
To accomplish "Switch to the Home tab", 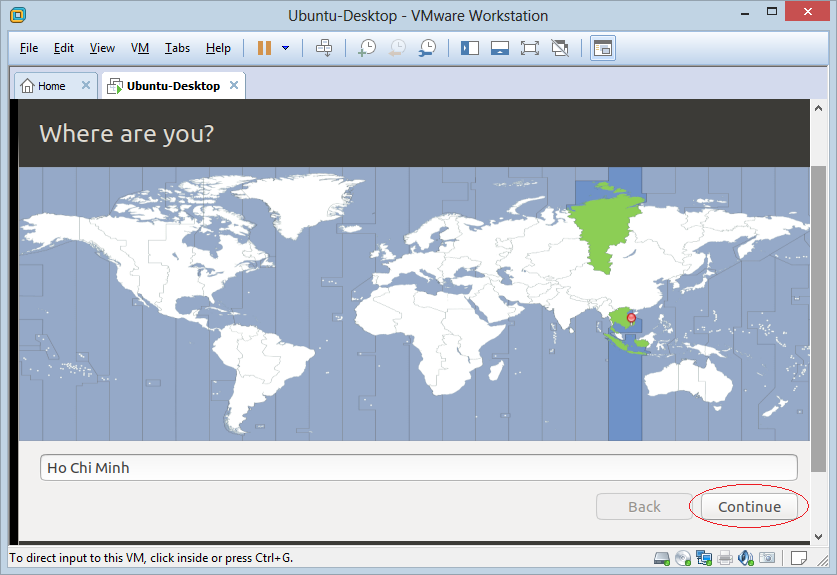I will (x=51, y=86).
